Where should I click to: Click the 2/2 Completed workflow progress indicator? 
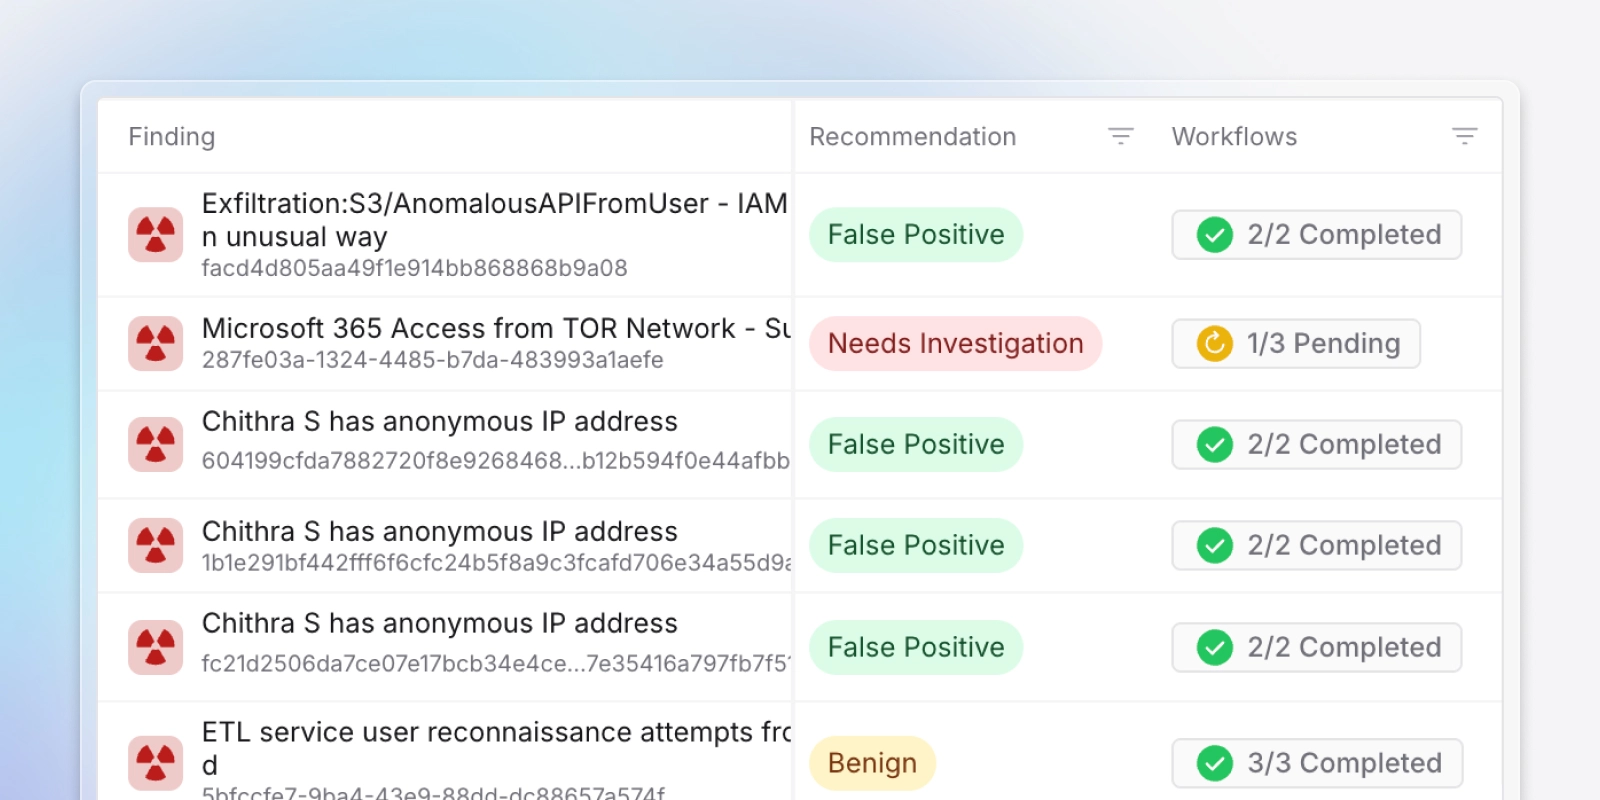1316,234
